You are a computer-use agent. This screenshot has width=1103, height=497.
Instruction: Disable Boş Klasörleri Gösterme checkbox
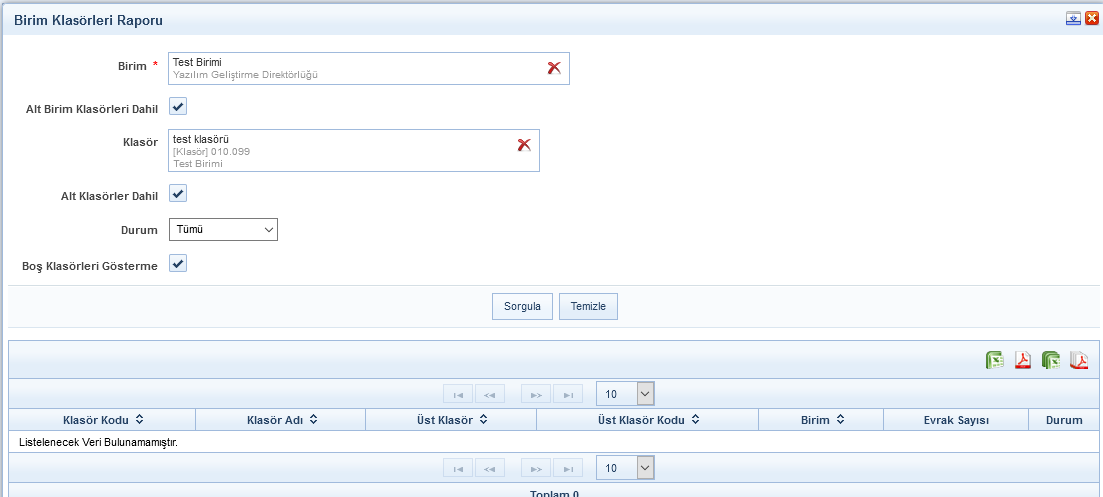click(178, 263)
